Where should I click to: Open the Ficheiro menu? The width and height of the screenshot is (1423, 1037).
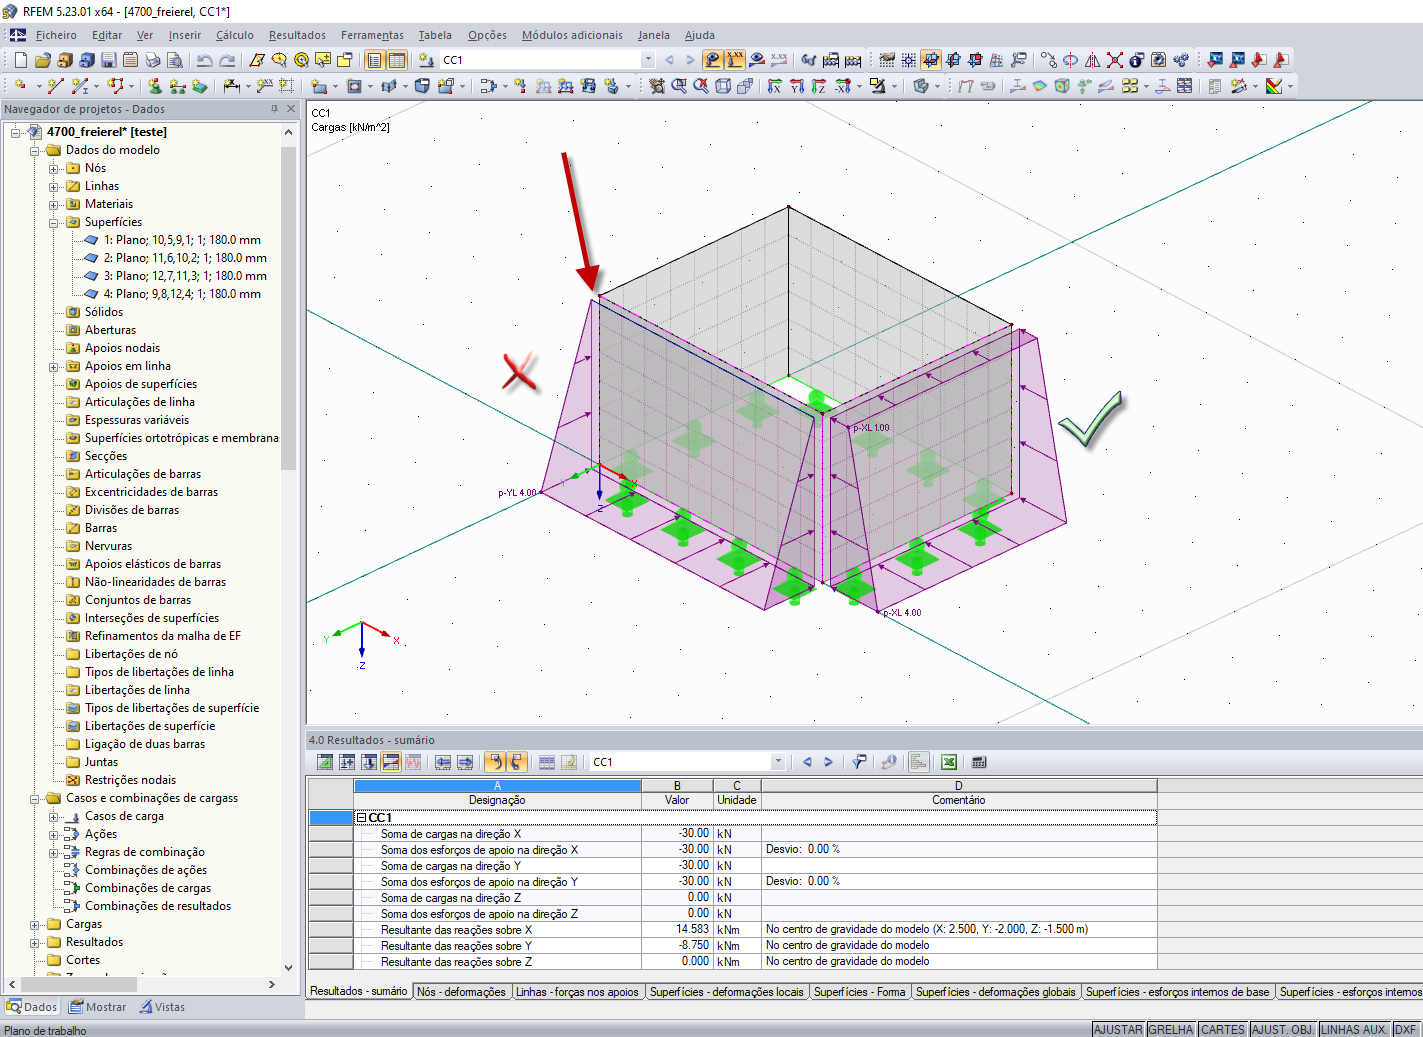point(56,35)
